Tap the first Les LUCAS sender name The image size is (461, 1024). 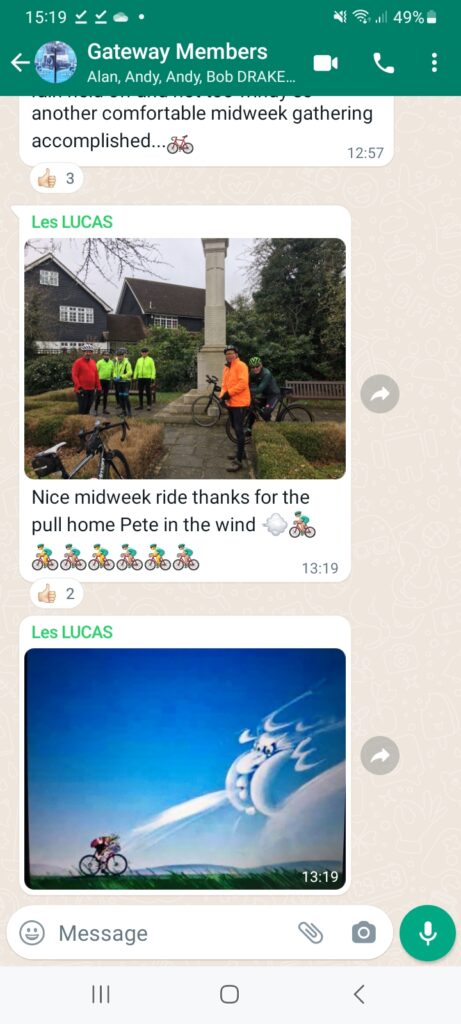click(x=72, y=222)
